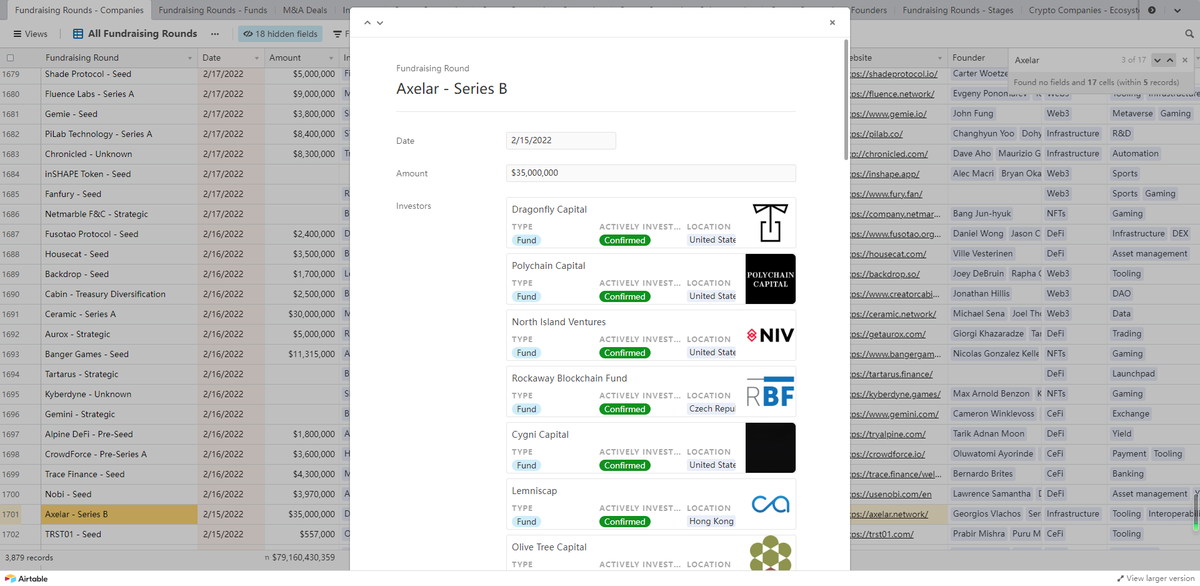
Task: Open the Cygni Capital investor card
Action: [651, 448]
